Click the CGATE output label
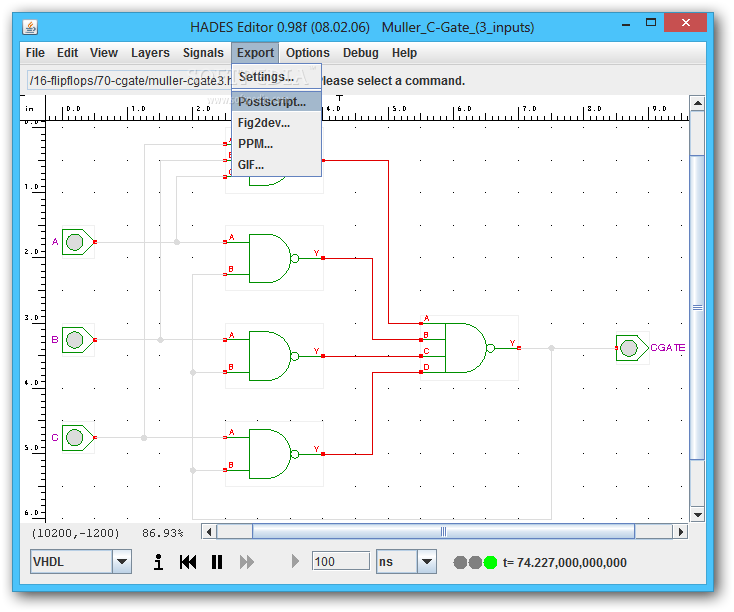 (668, 347)
